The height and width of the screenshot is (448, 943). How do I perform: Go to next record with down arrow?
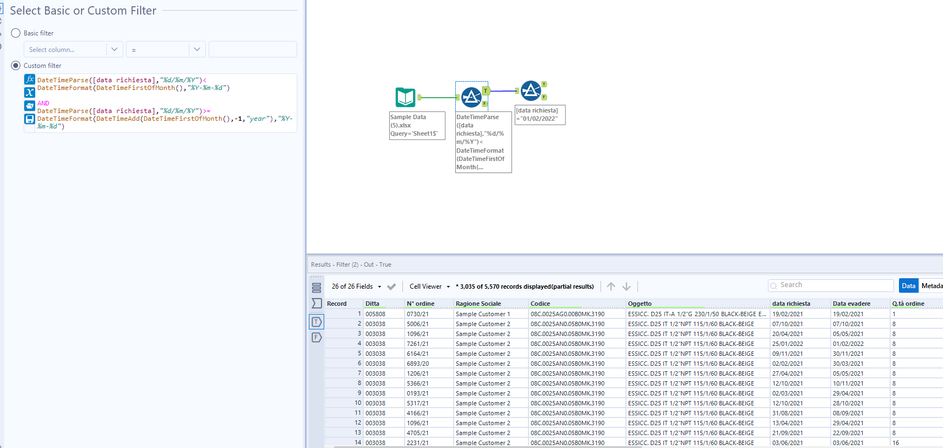[626, 286]
